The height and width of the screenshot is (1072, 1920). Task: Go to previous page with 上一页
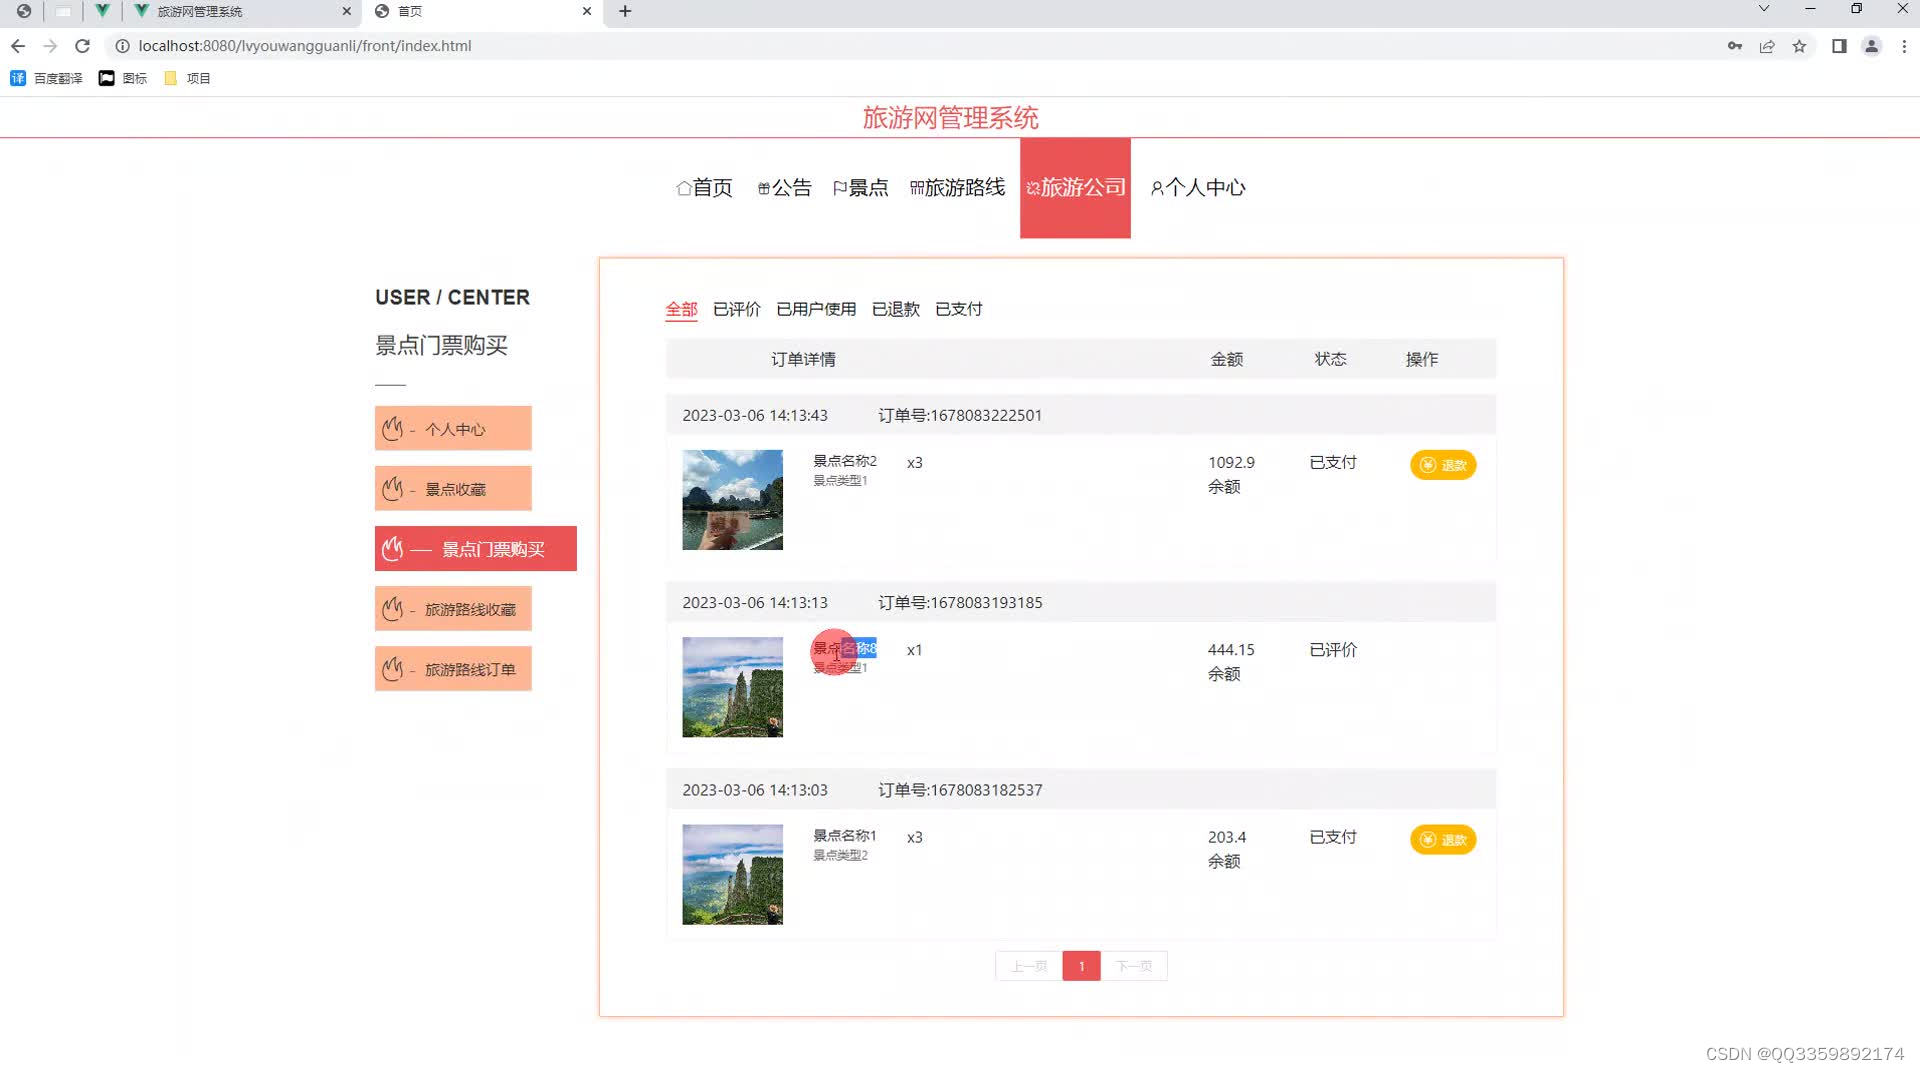coord(1029,966)
